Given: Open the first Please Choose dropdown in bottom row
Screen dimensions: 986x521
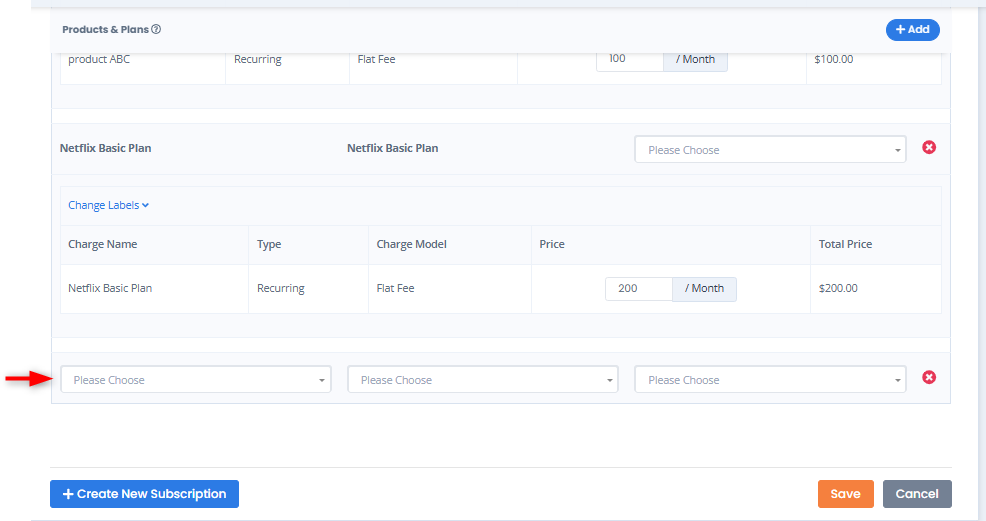Looking at the screenshot, I should 196,380.
